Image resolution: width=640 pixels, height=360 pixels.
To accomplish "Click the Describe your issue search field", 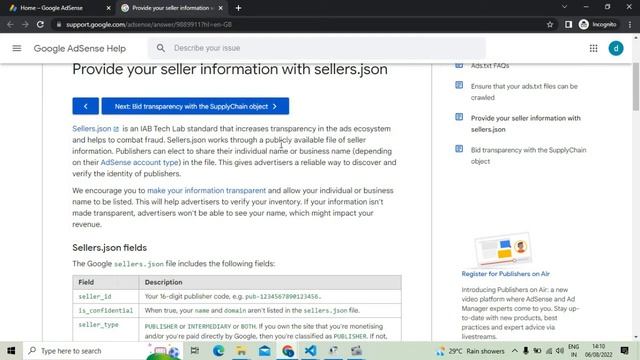I will pos(317,48).
